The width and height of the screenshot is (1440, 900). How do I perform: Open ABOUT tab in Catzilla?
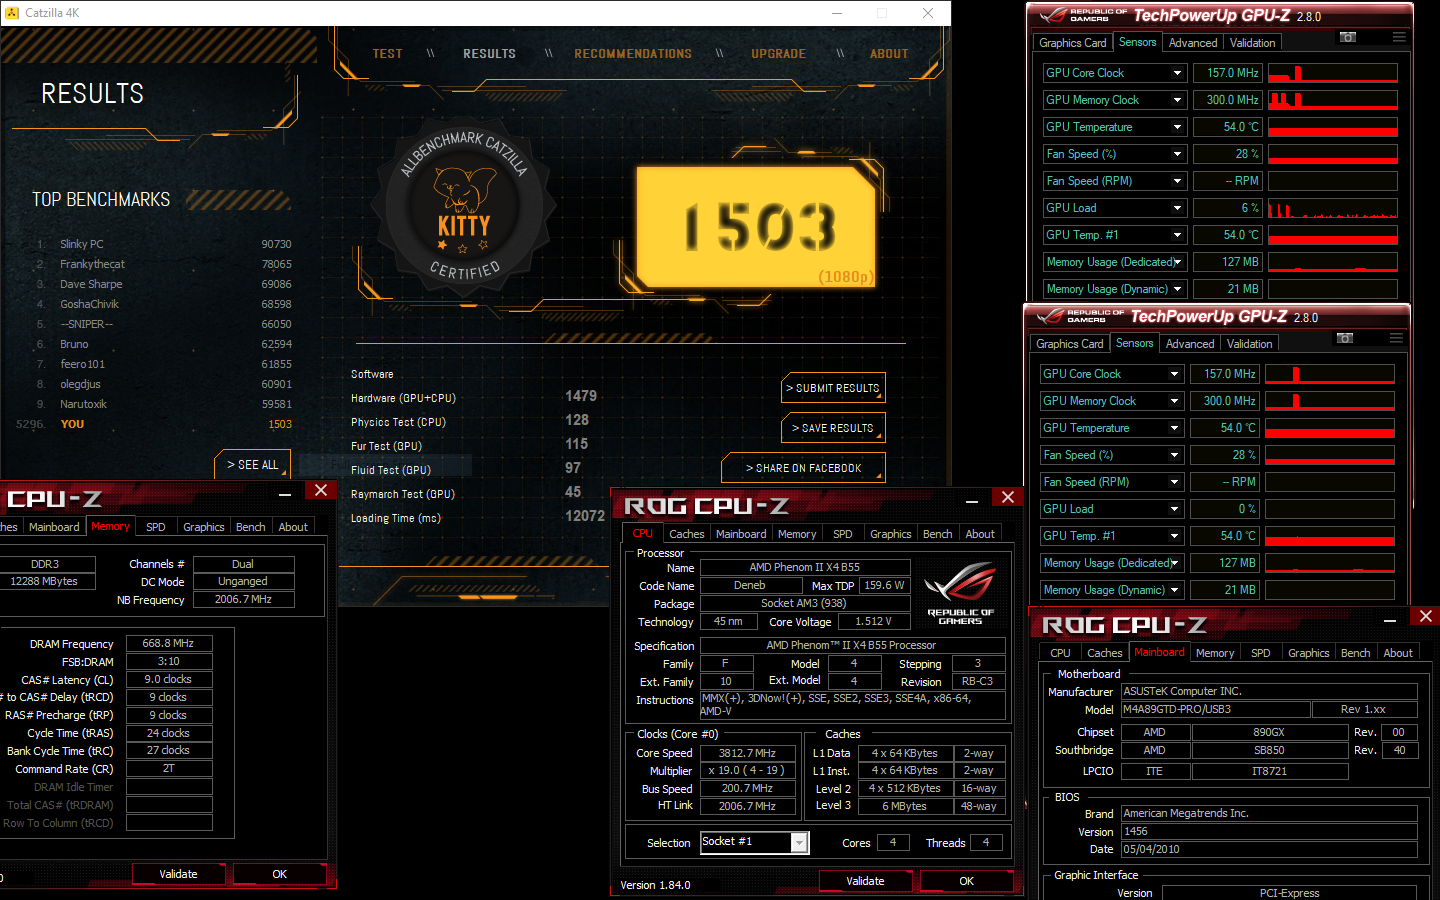889,54
